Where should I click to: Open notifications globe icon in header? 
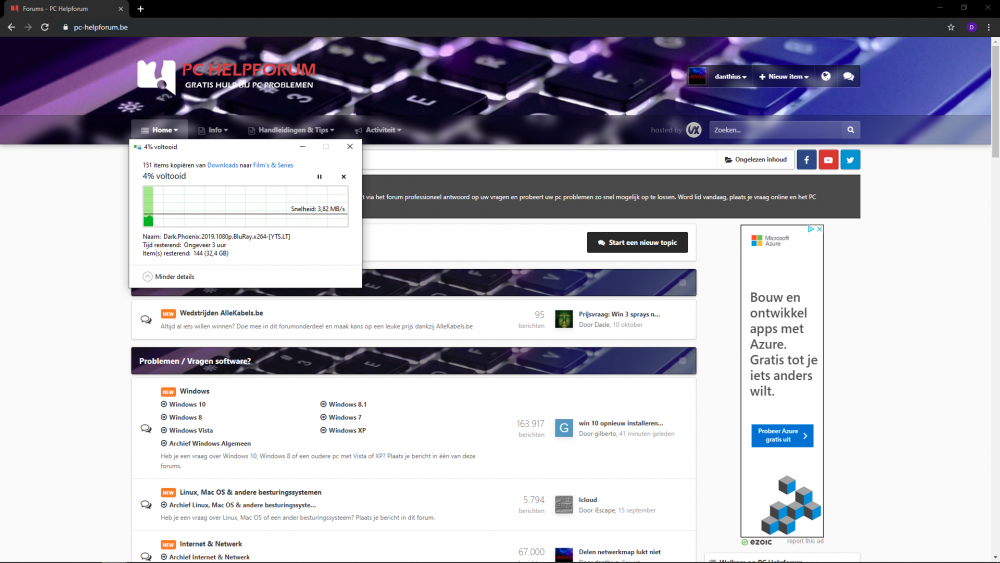(826, 77)
